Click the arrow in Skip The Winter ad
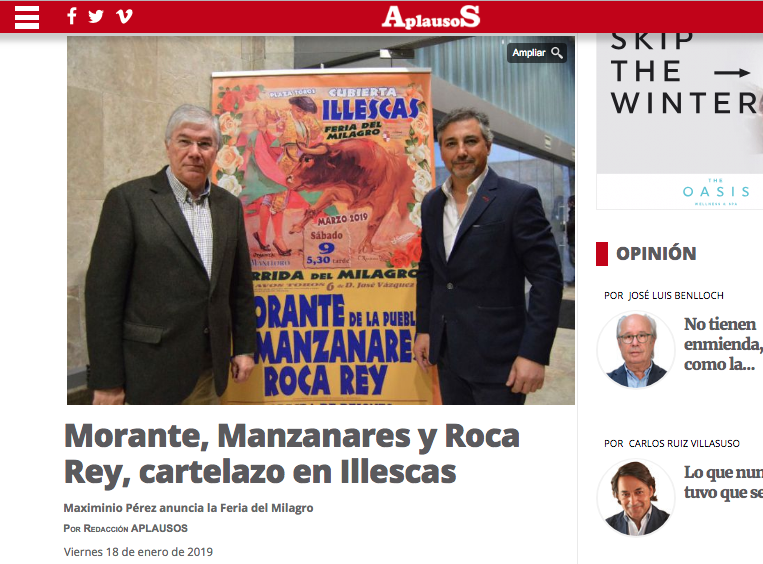 pyautogui.click(x=731, y=73)
